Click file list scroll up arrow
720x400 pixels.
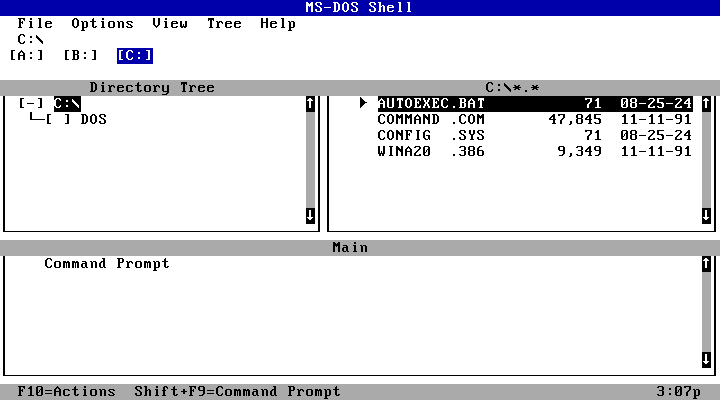coord(706,104)
